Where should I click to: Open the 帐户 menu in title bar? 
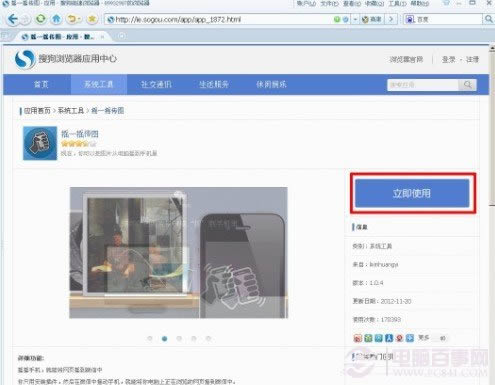[x=306, y=3]
